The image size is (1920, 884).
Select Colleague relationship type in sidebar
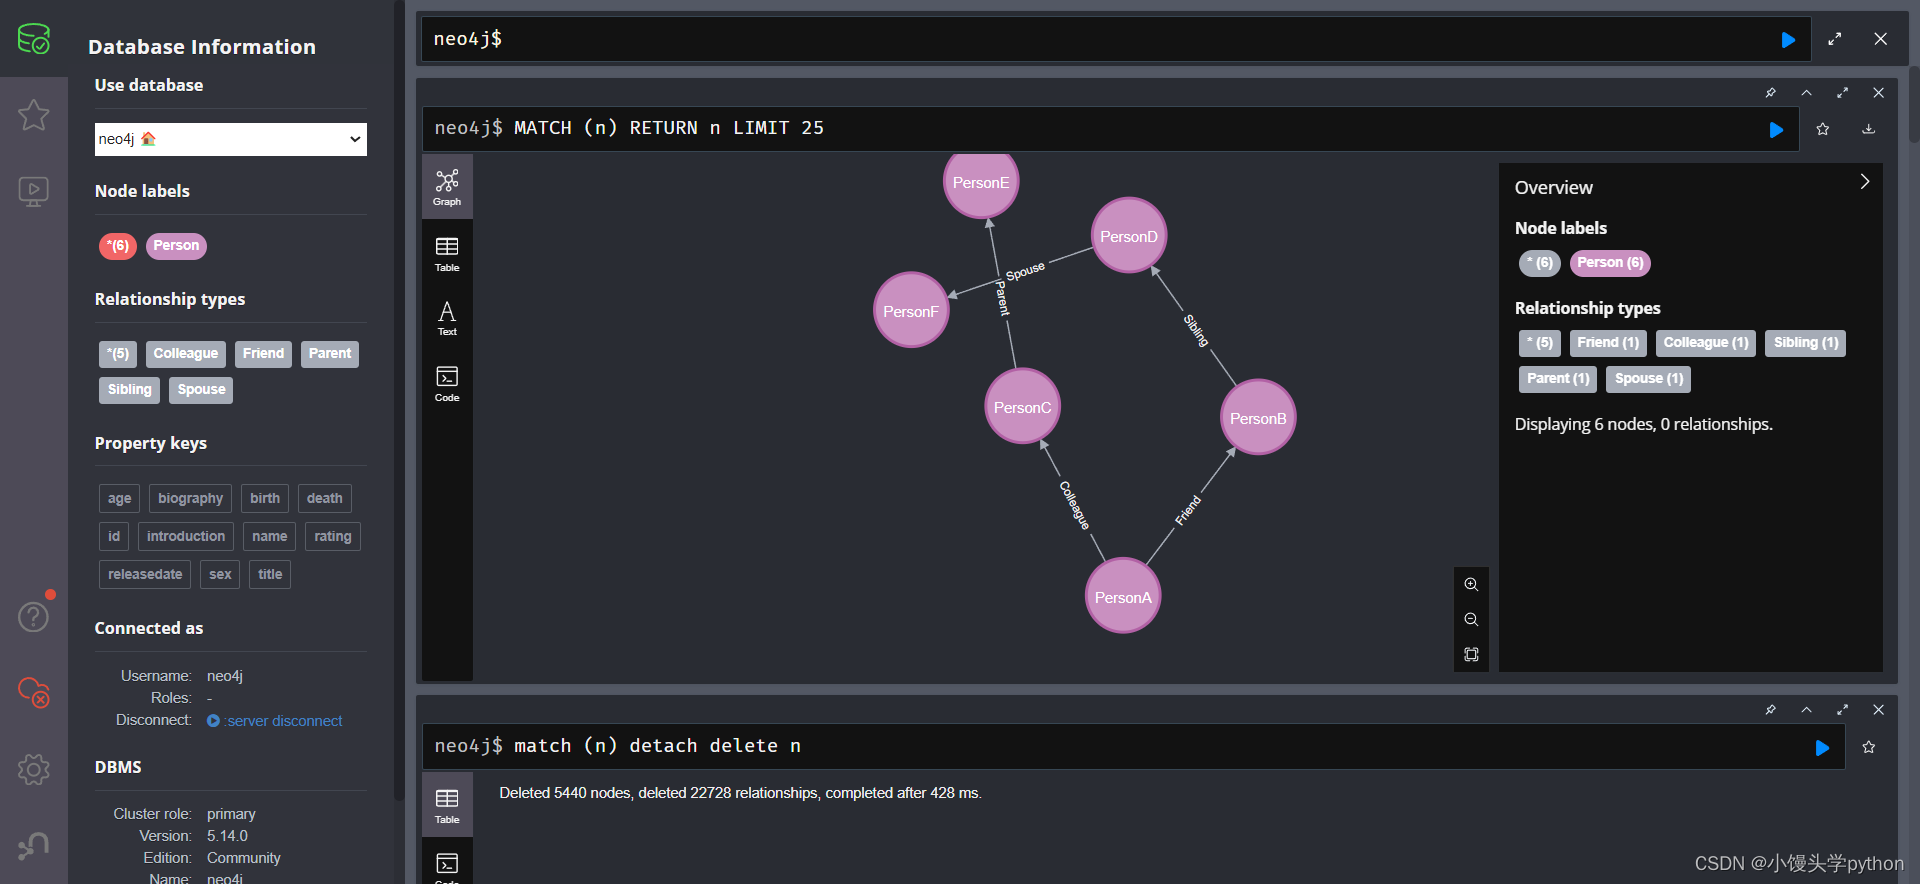pyautogui.click(x=185, y=354)
